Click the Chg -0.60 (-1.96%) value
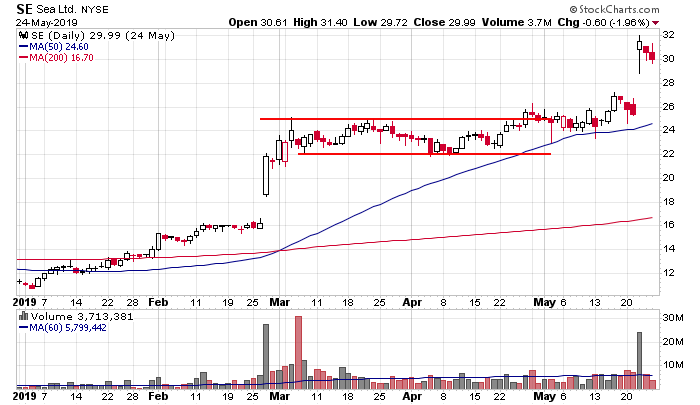Screen dimensions: 700x405 [x=603, y=22]
